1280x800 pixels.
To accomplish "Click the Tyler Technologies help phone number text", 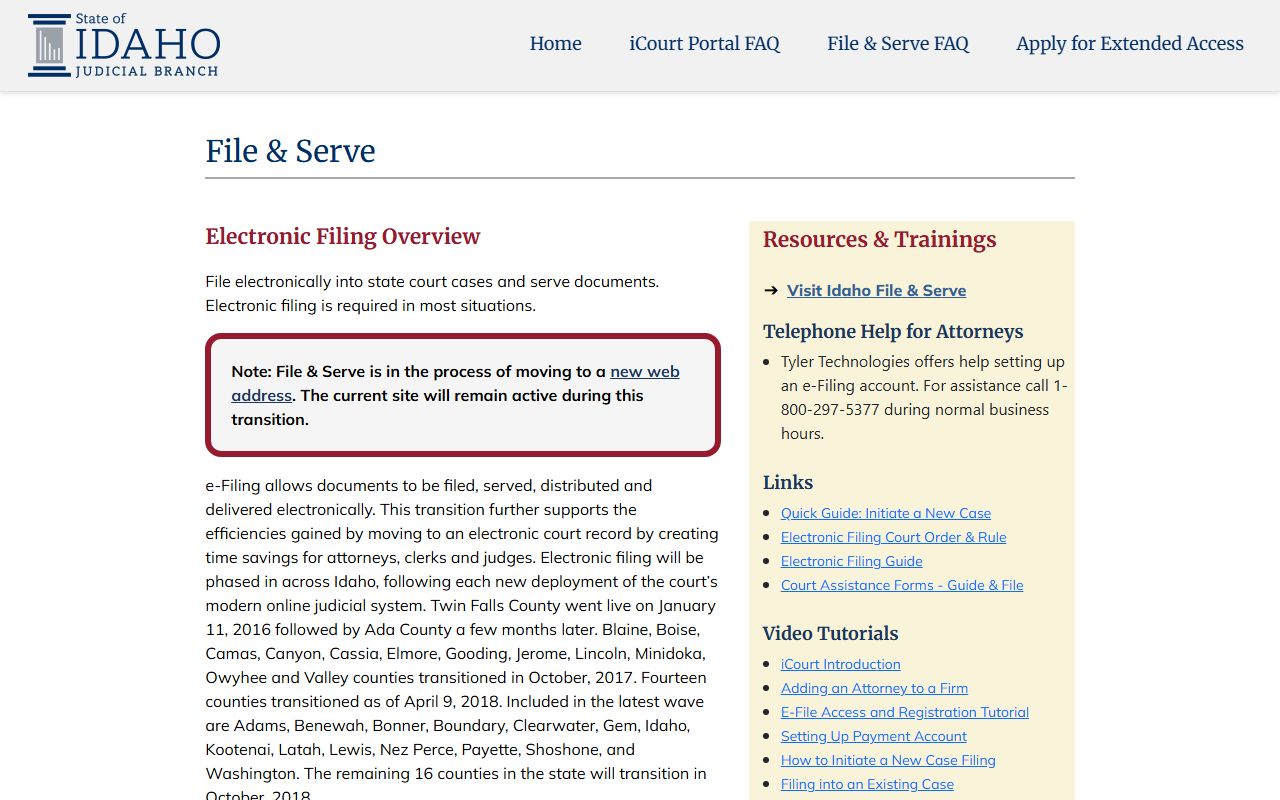I will (924, 397).
